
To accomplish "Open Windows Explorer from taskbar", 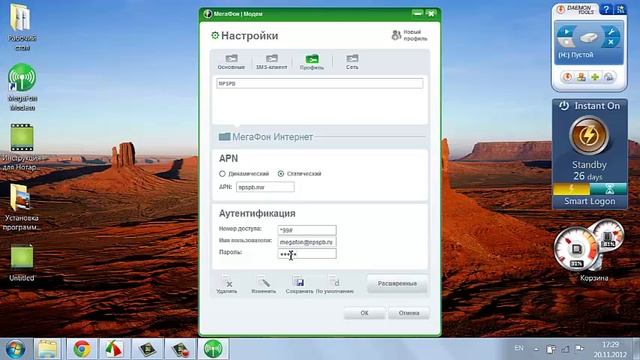I will tap(48, 349).
